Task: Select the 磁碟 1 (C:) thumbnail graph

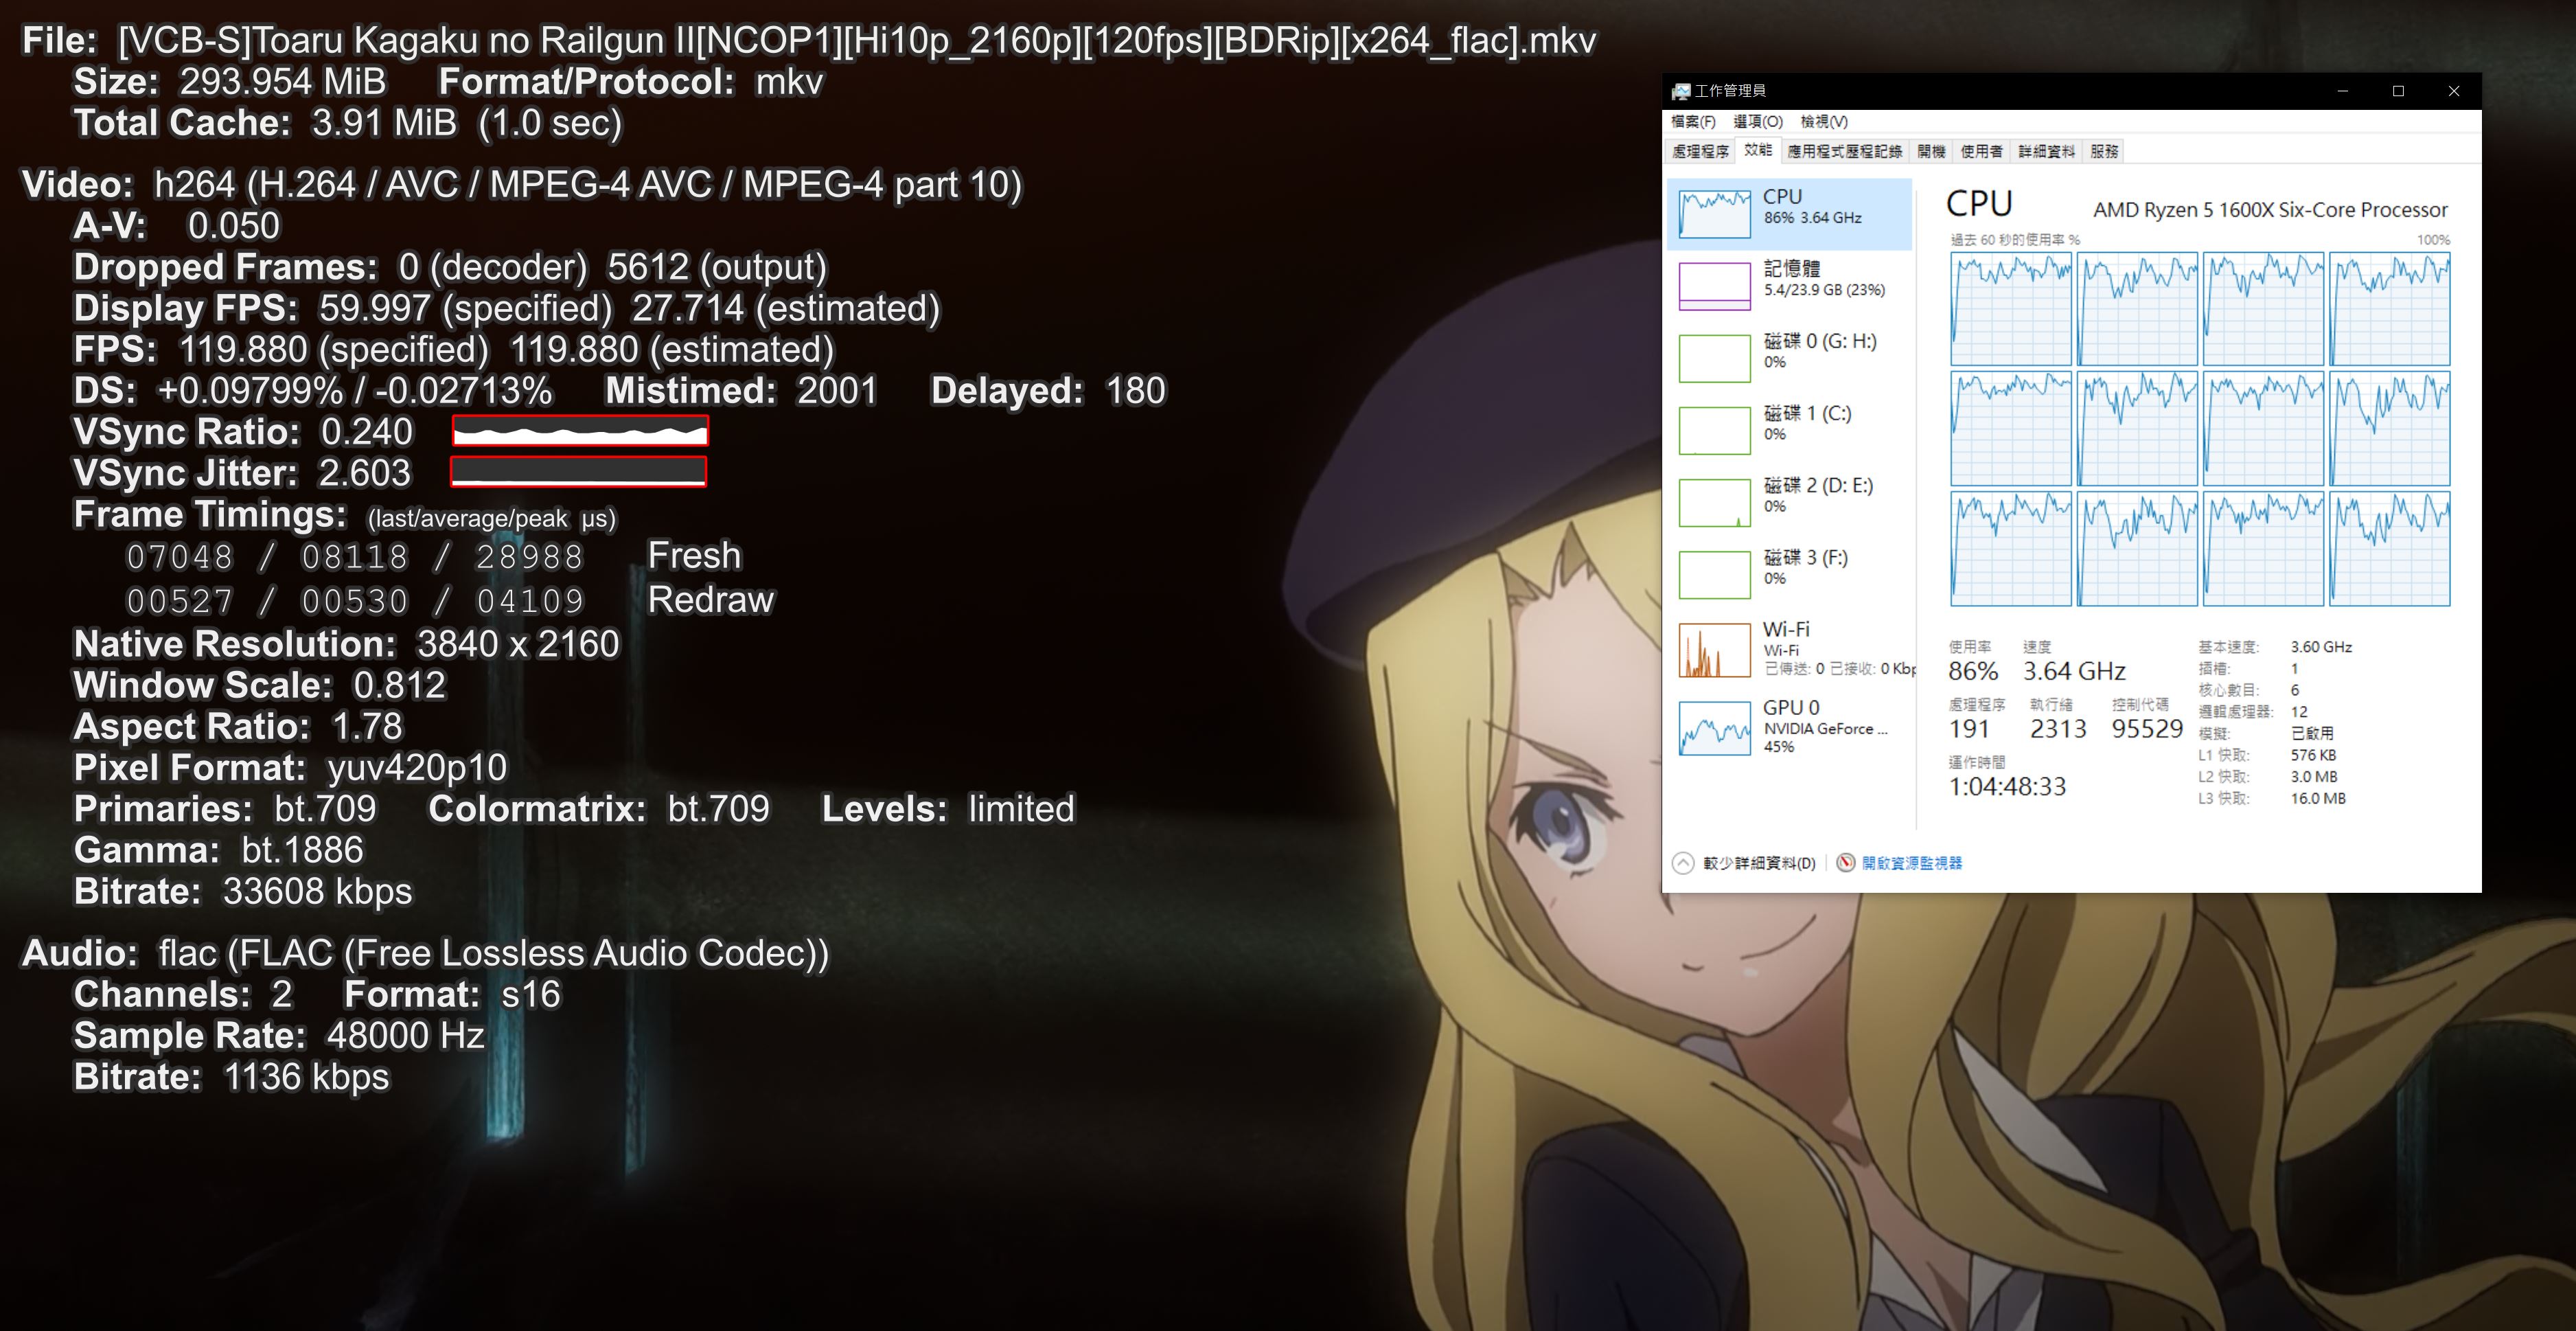Action: [1714, 430]
